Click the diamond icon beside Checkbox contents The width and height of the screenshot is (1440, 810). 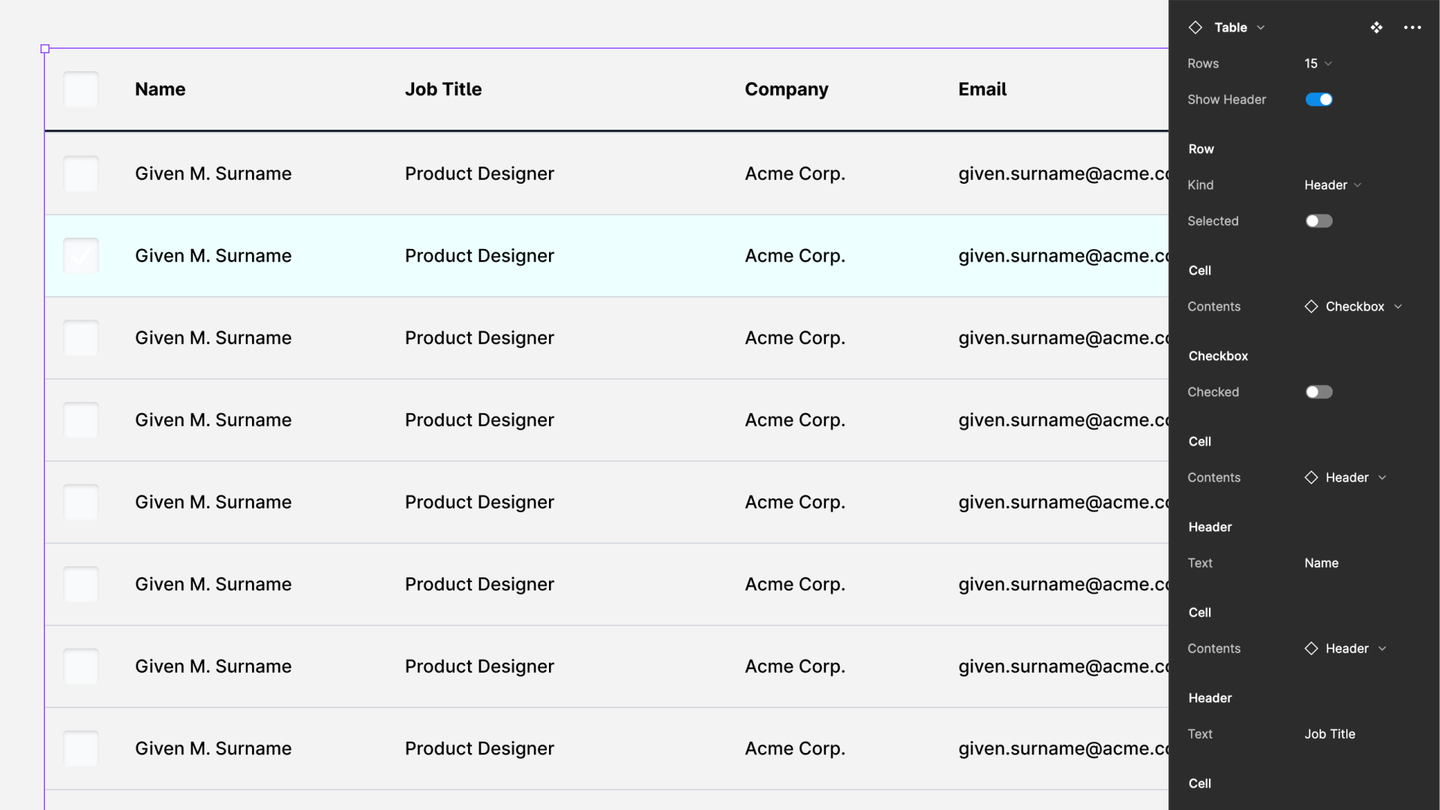1311,307
